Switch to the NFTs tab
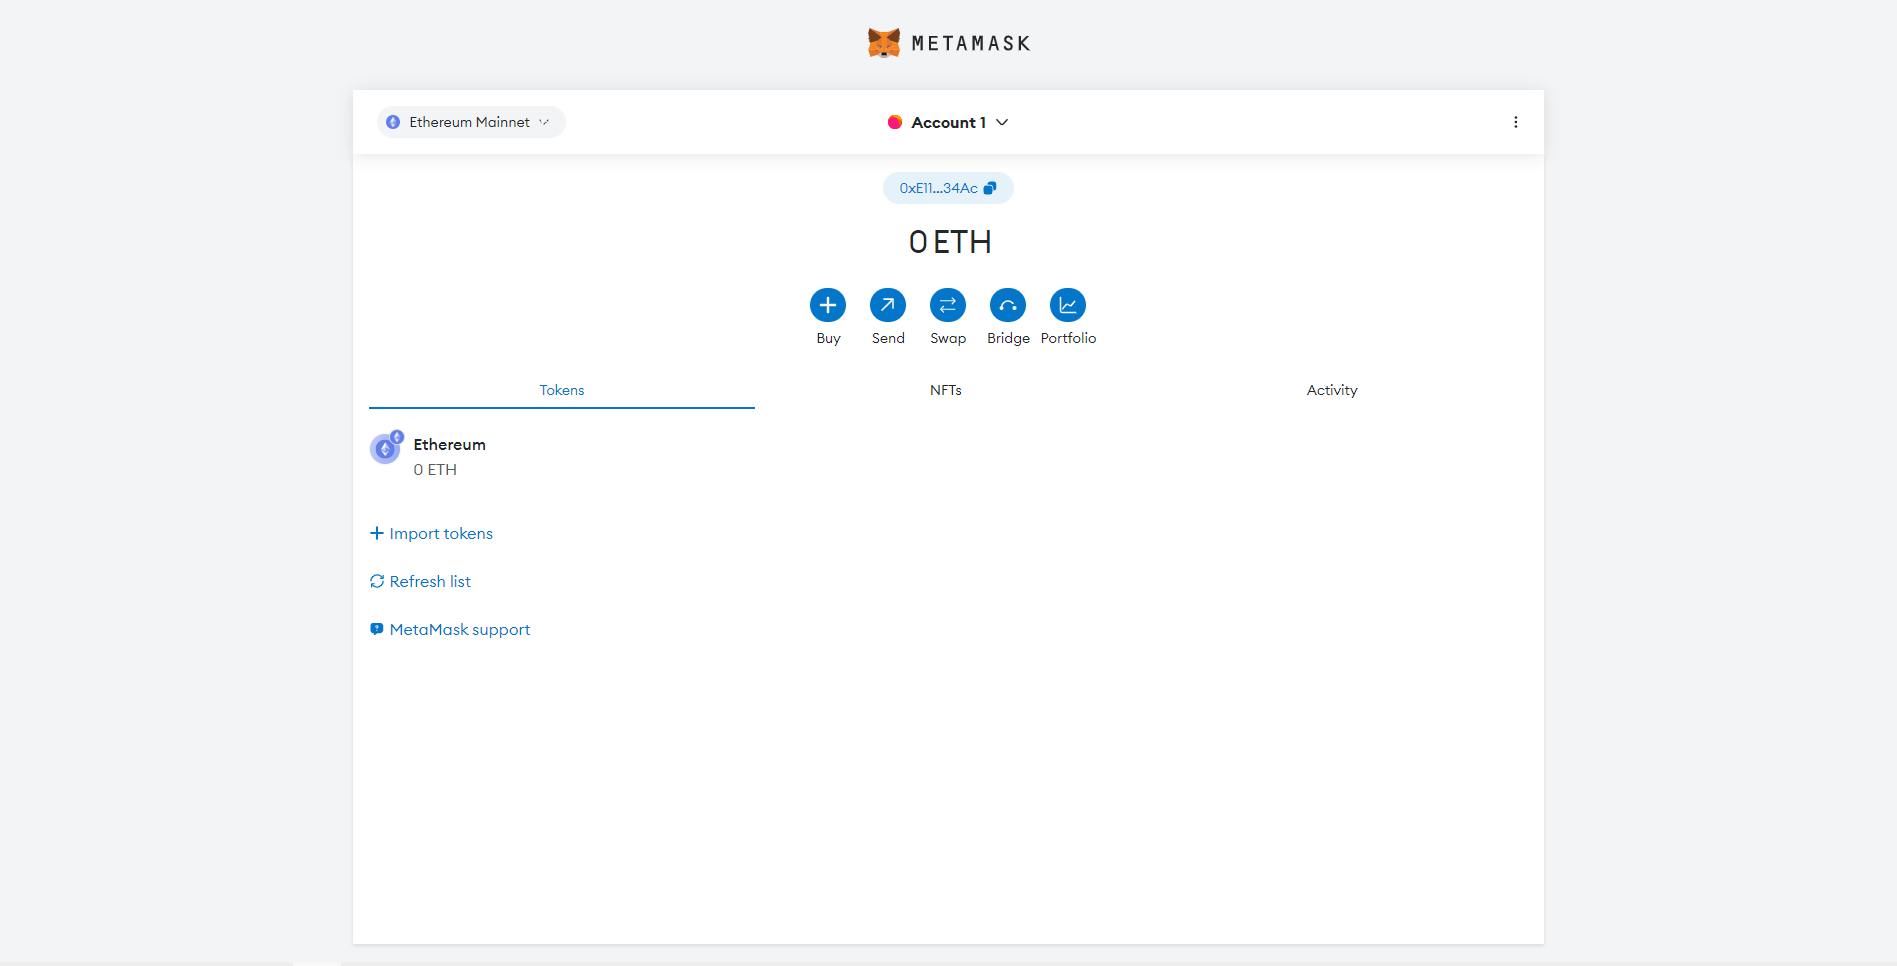Viewport: 1897px width, 966px height. click(x=946, y=390)
